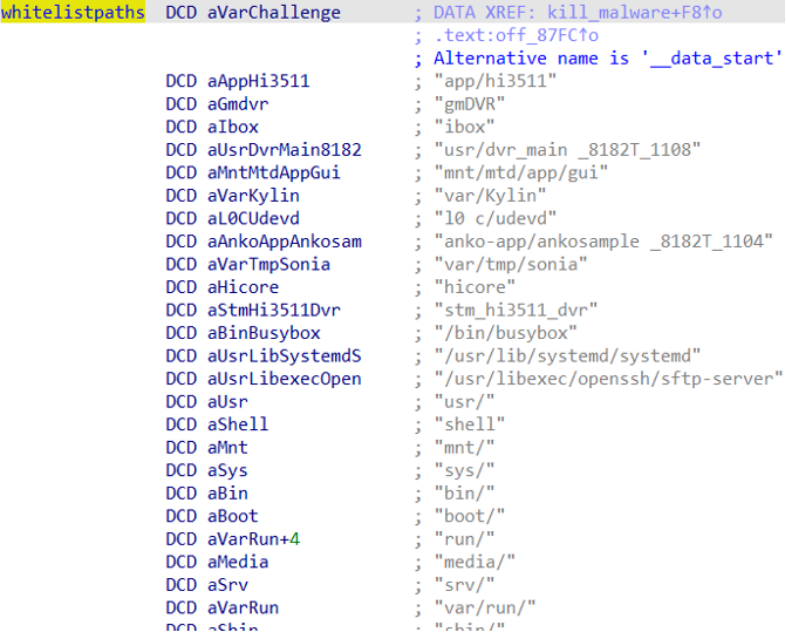This screenshot has width=786, height=632.
Task: Select the aBinBusybox operand
Action: point(264,333)
